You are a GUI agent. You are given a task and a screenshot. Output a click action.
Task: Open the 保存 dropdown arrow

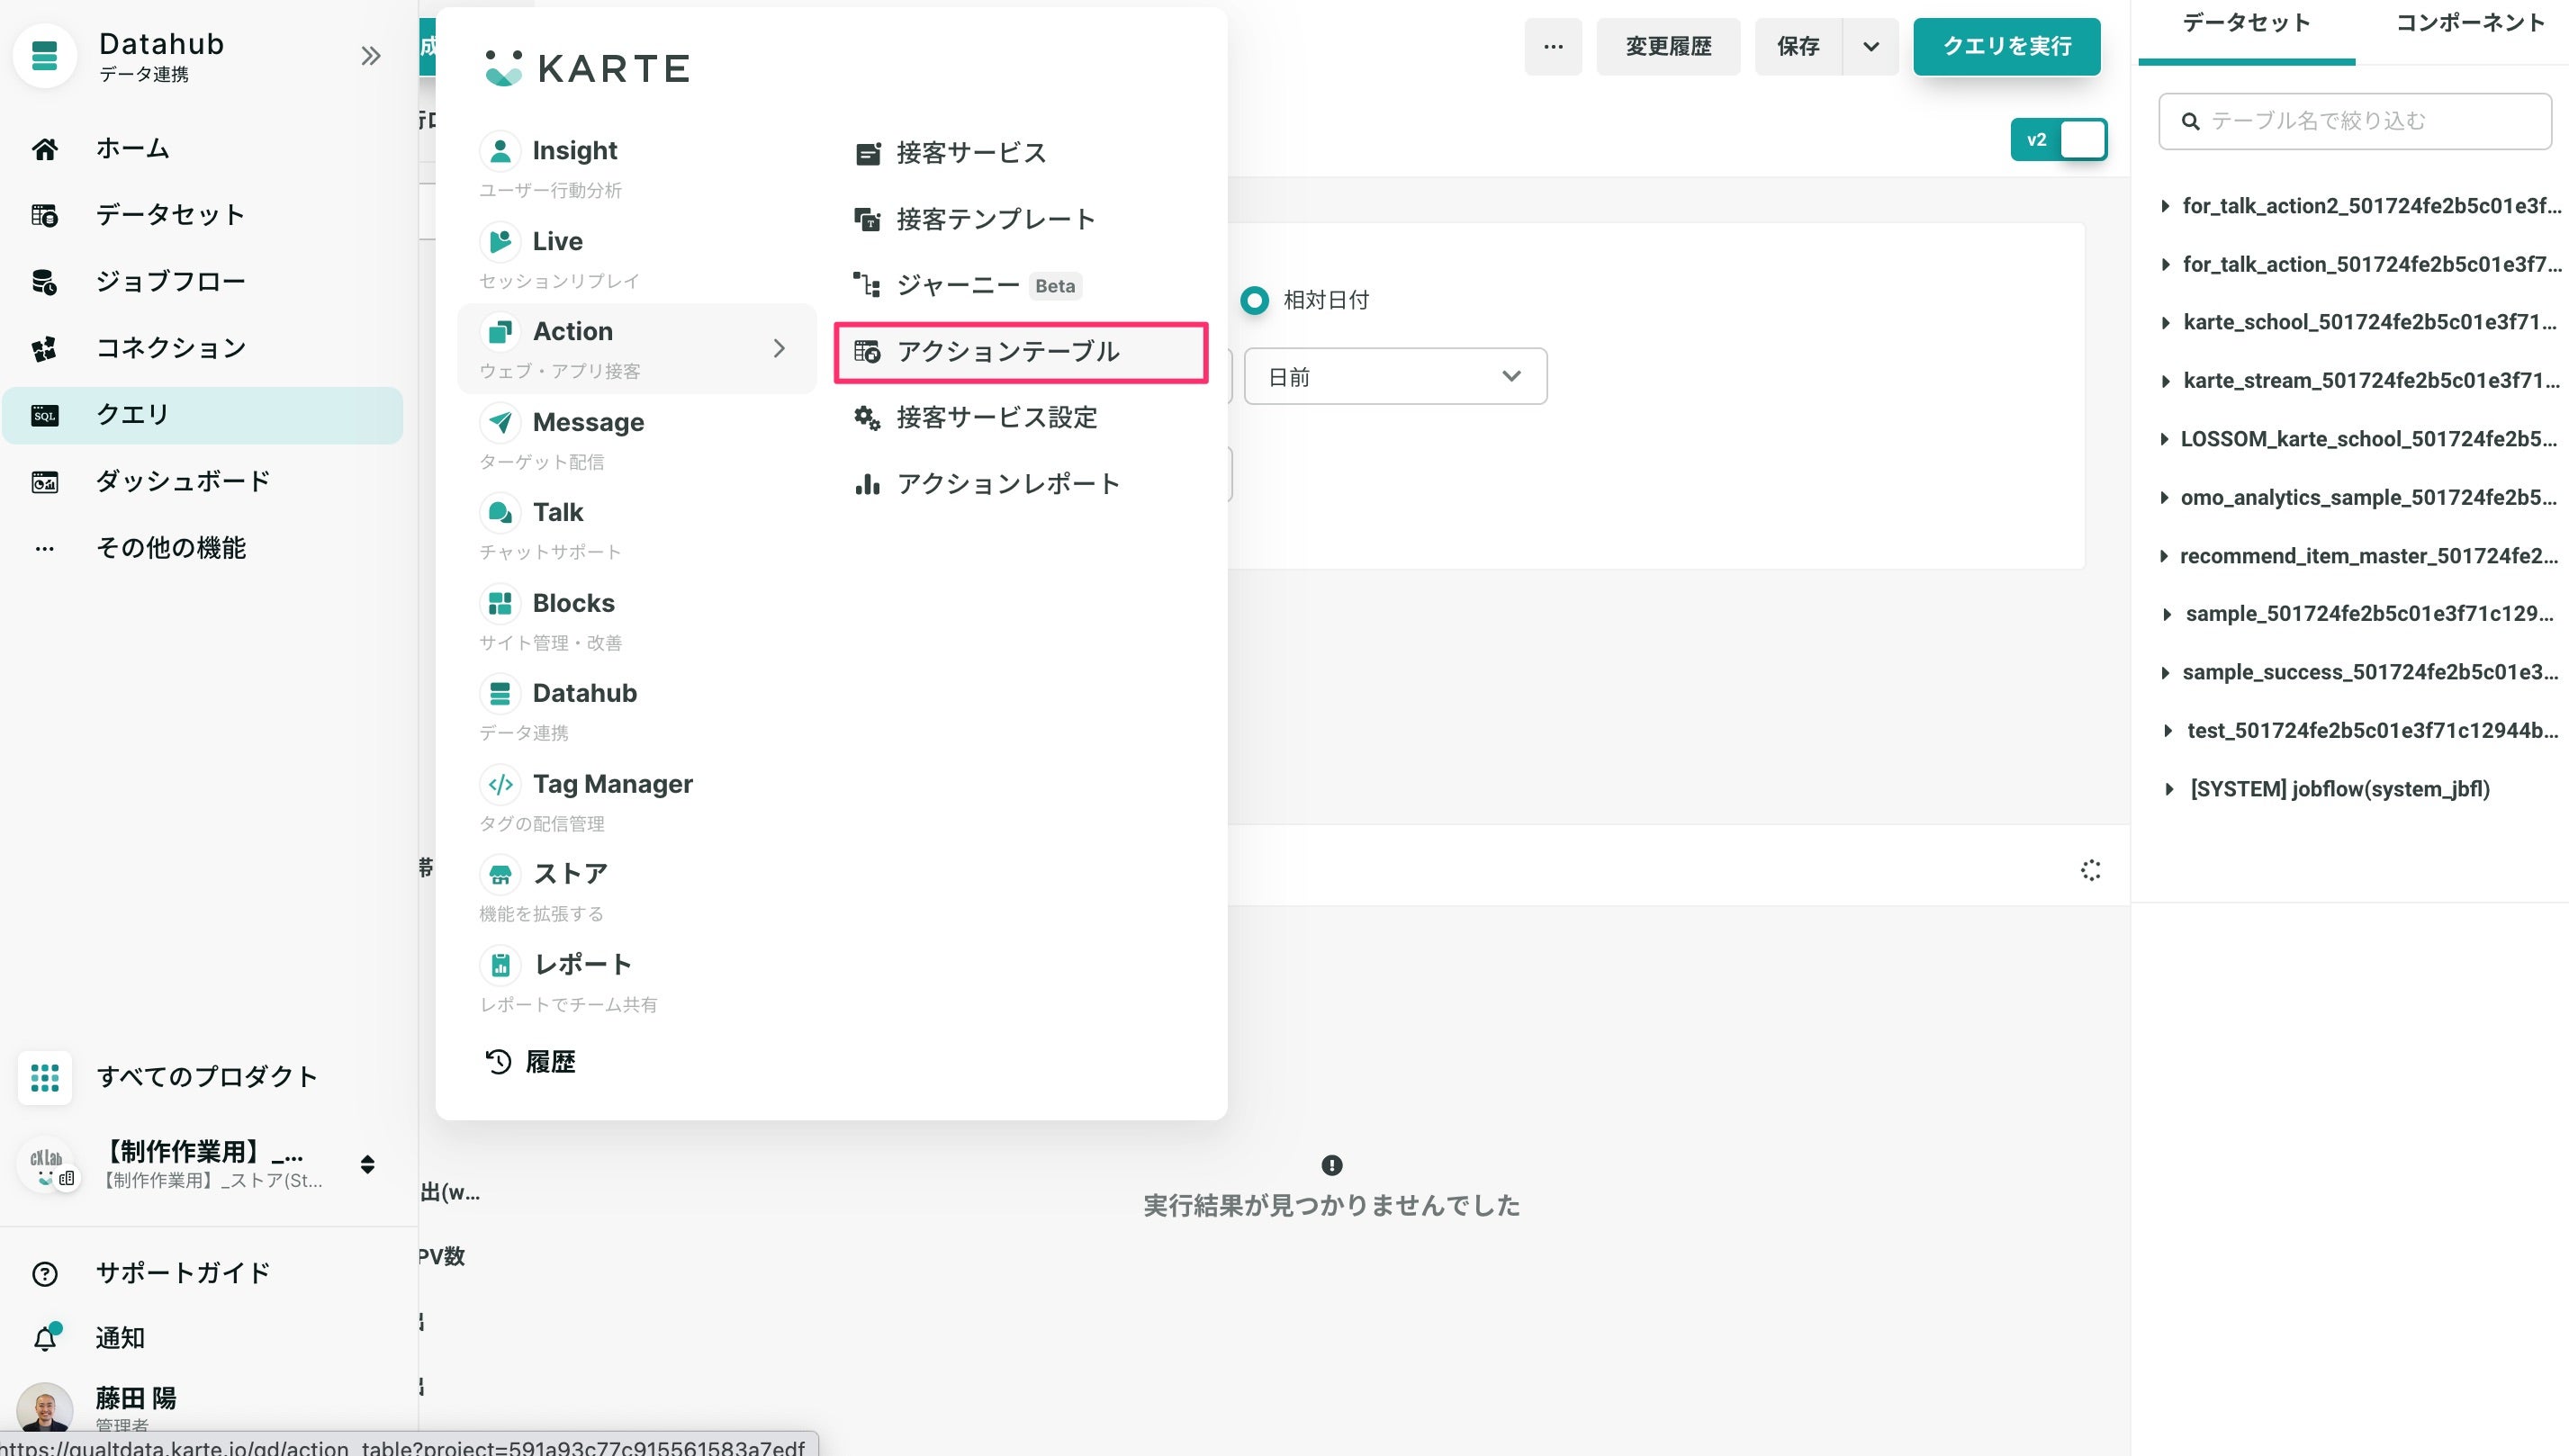(x=1870, y=47)
